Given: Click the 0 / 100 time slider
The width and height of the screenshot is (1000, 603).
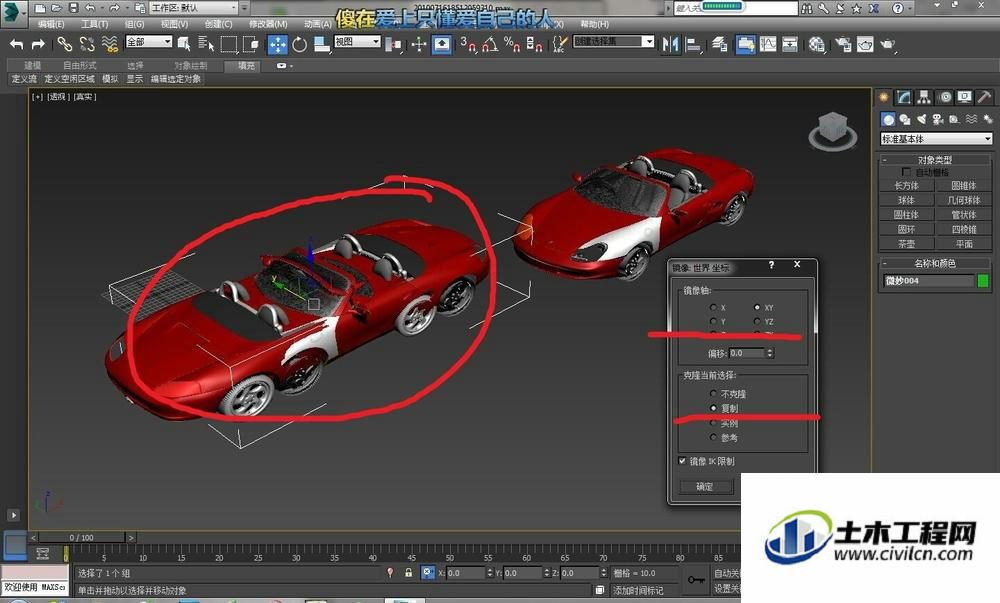Looking at the screenshot, I should pyautogui.click(x=81, y=537).
